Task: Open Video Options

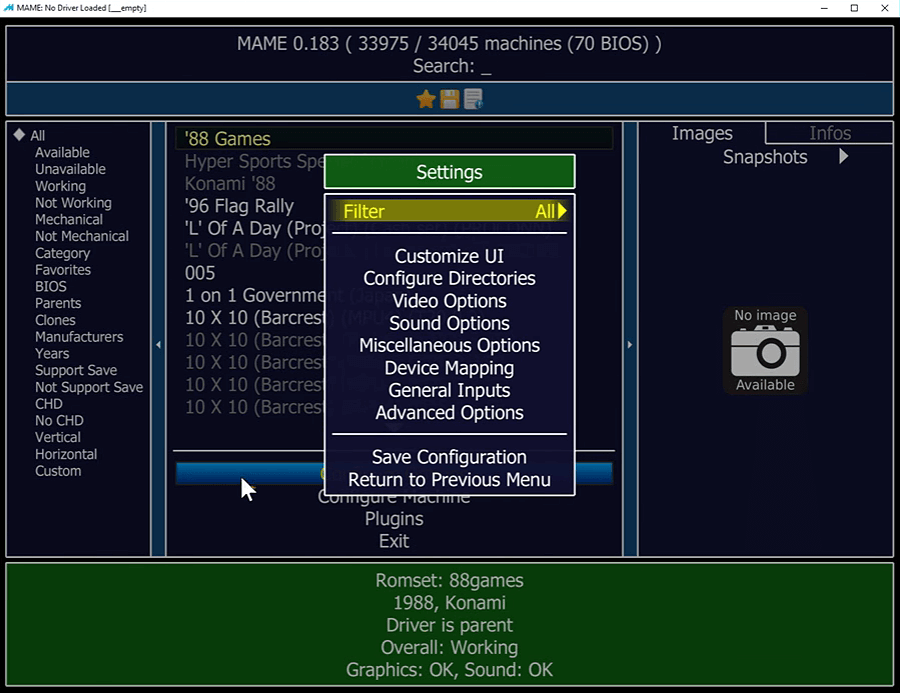Action: point(449,301)
